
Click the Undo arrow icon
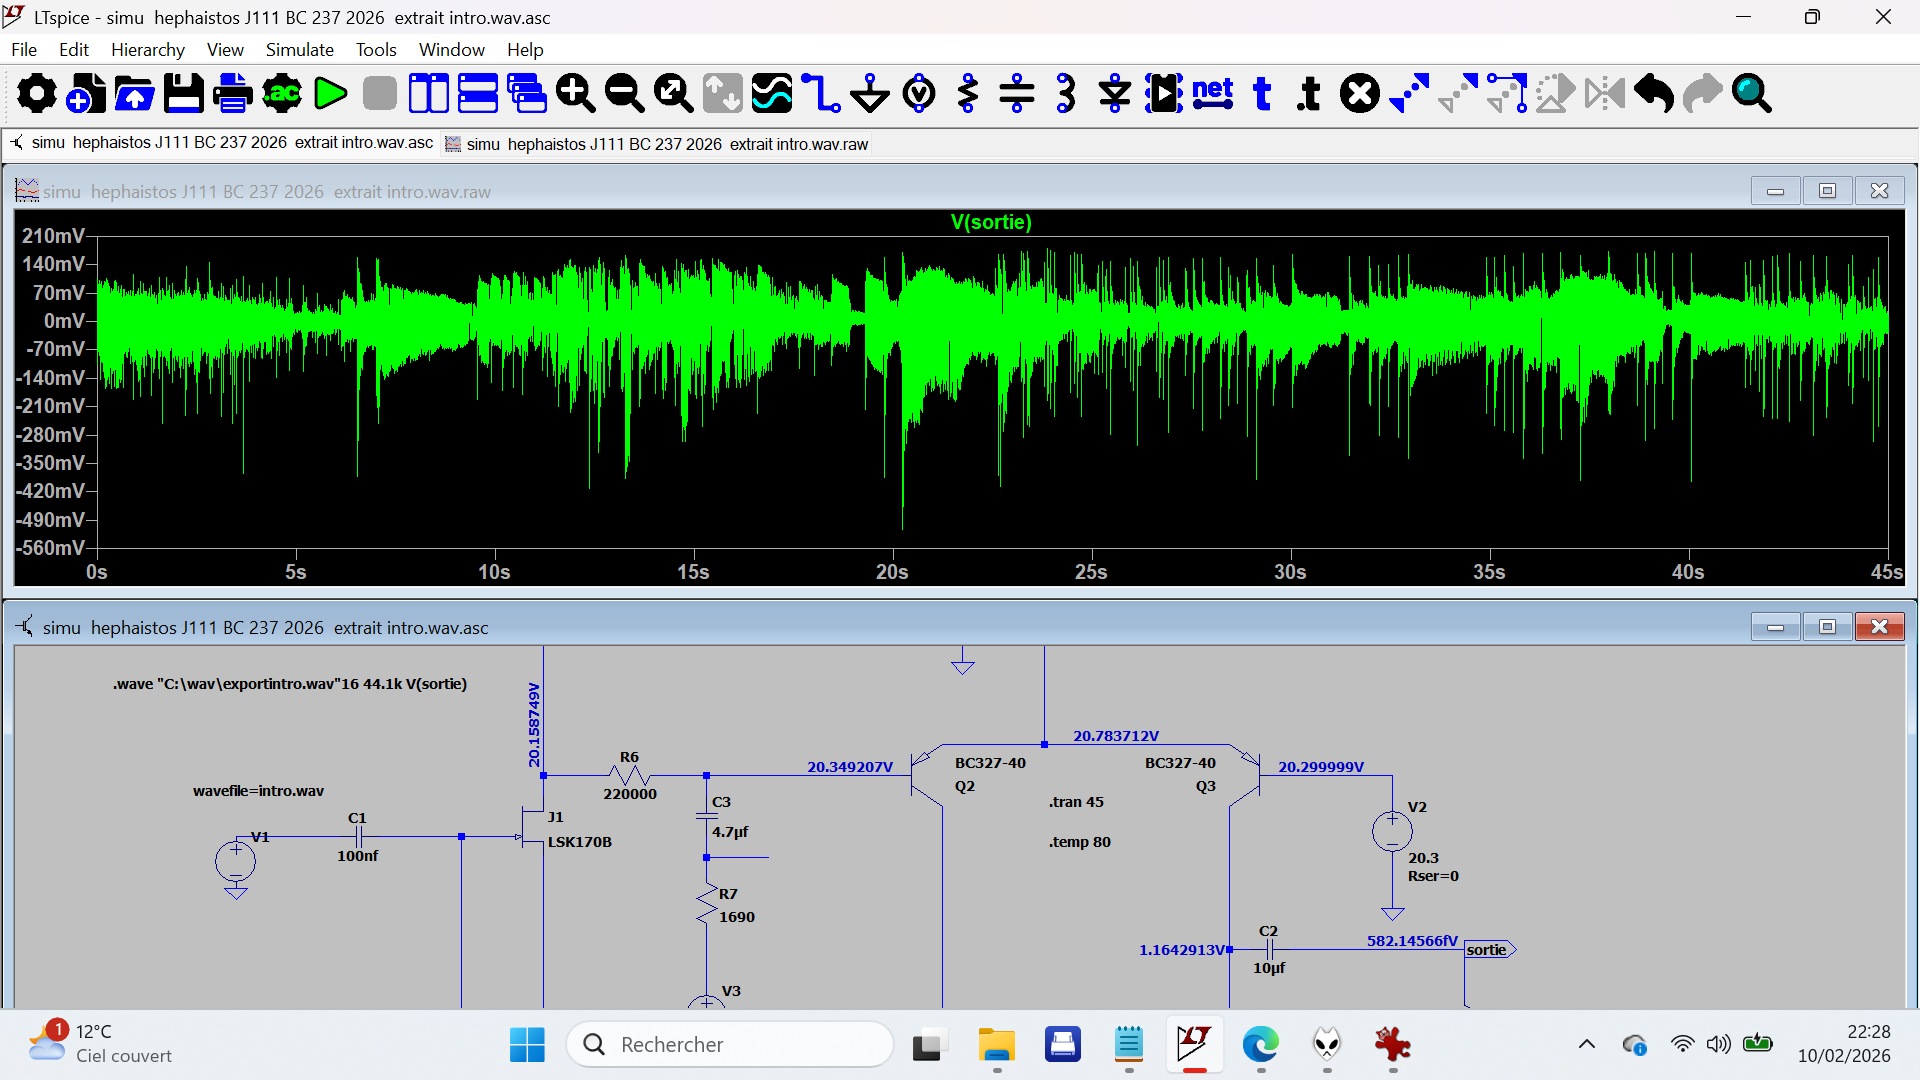(x=1654, y=94)
